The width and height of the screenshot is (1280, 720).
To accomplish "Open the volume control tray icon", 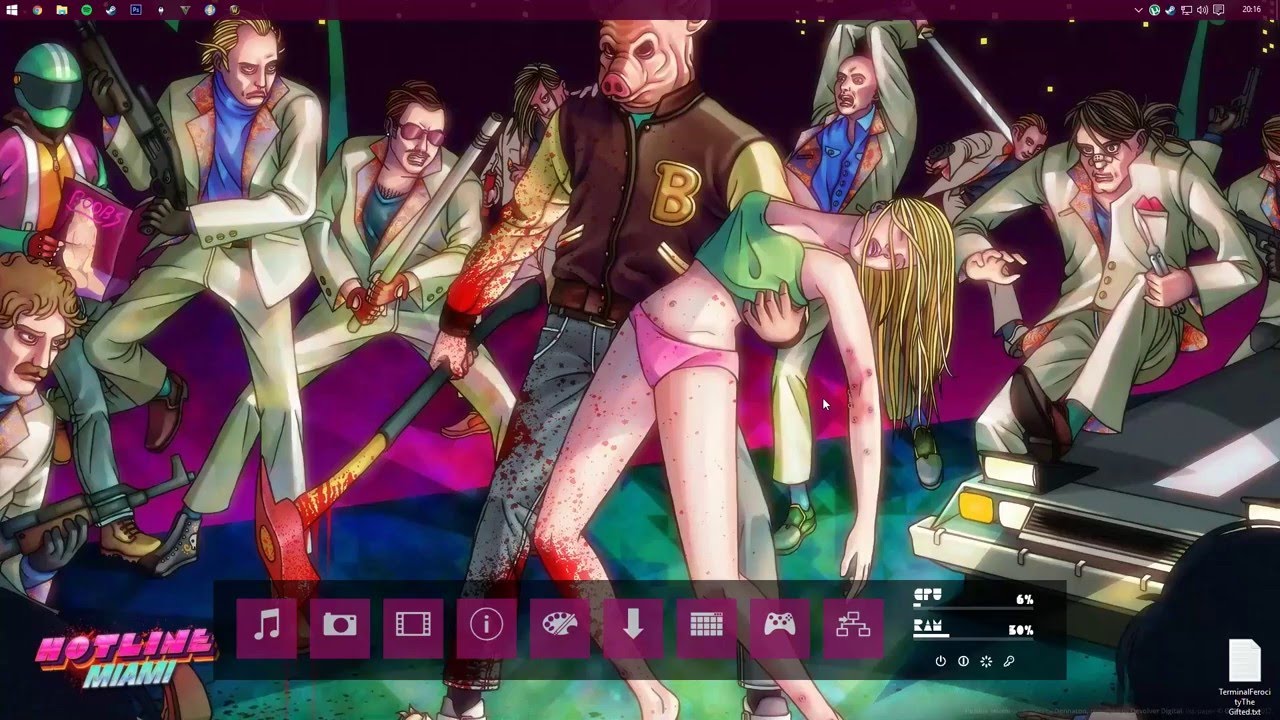I will coord(1202,10).
